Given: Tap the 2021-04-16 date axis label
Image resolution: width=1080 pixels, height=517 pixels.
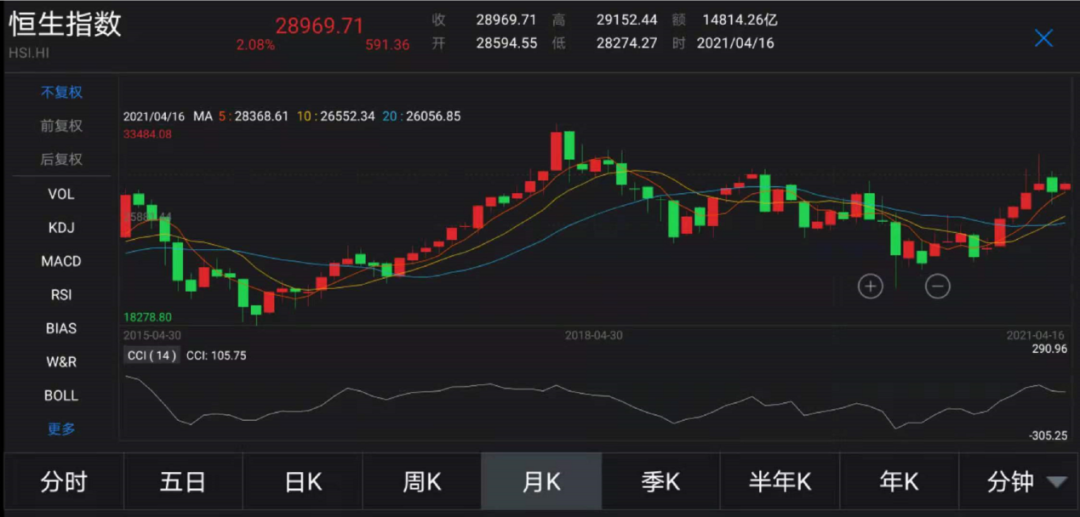Looking at the screenshot, I should tap(1036, 335).
